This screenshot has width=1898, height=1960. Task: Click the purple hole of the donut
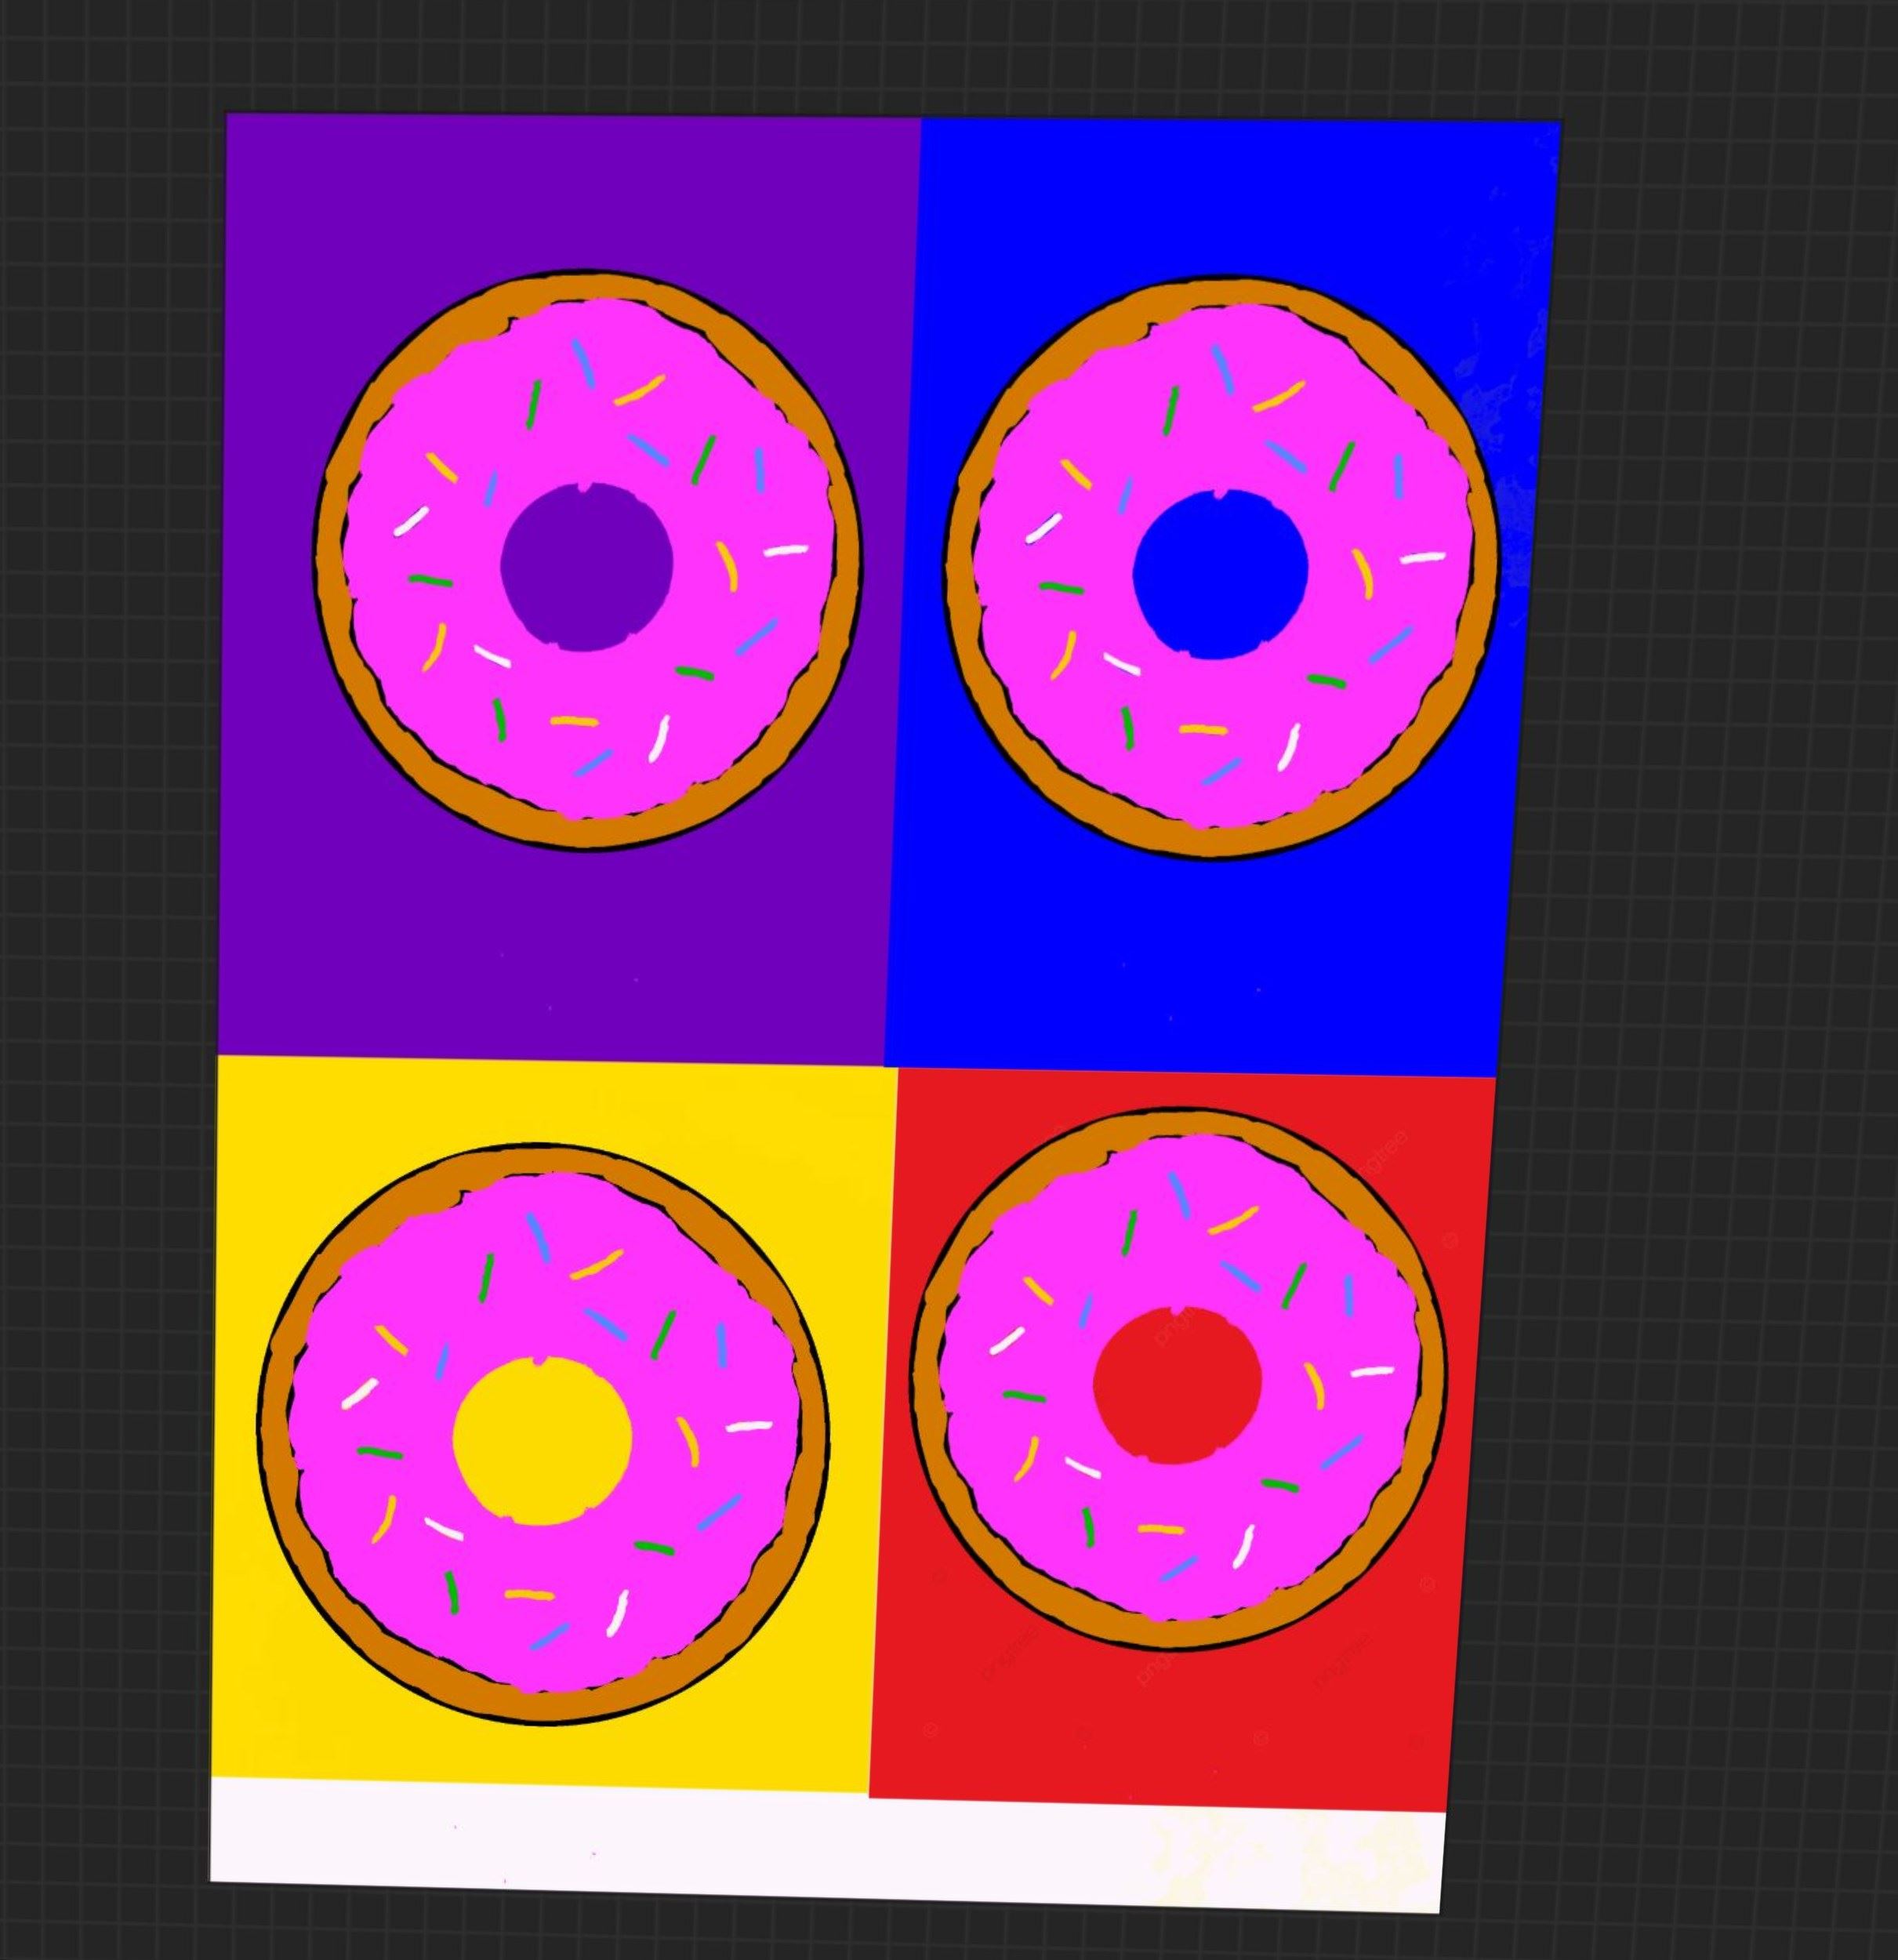(x=586, y=568)
